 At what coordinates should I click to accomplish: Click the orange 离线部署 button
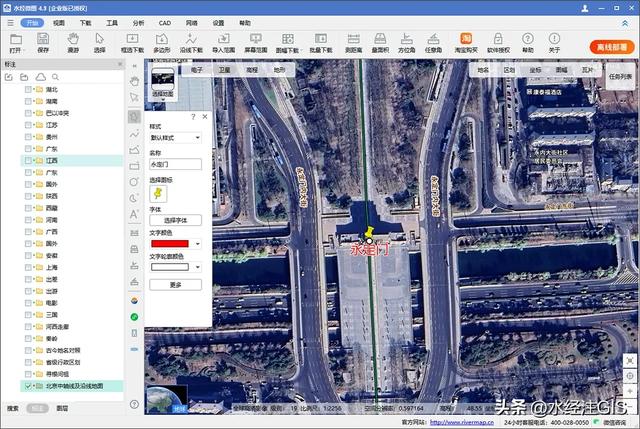coord(612,47)
